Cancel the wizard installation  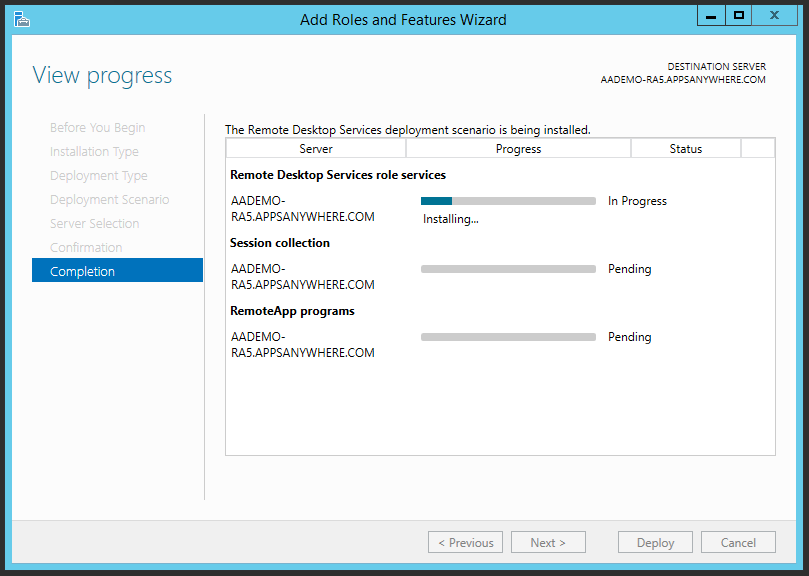coord(737,542)
